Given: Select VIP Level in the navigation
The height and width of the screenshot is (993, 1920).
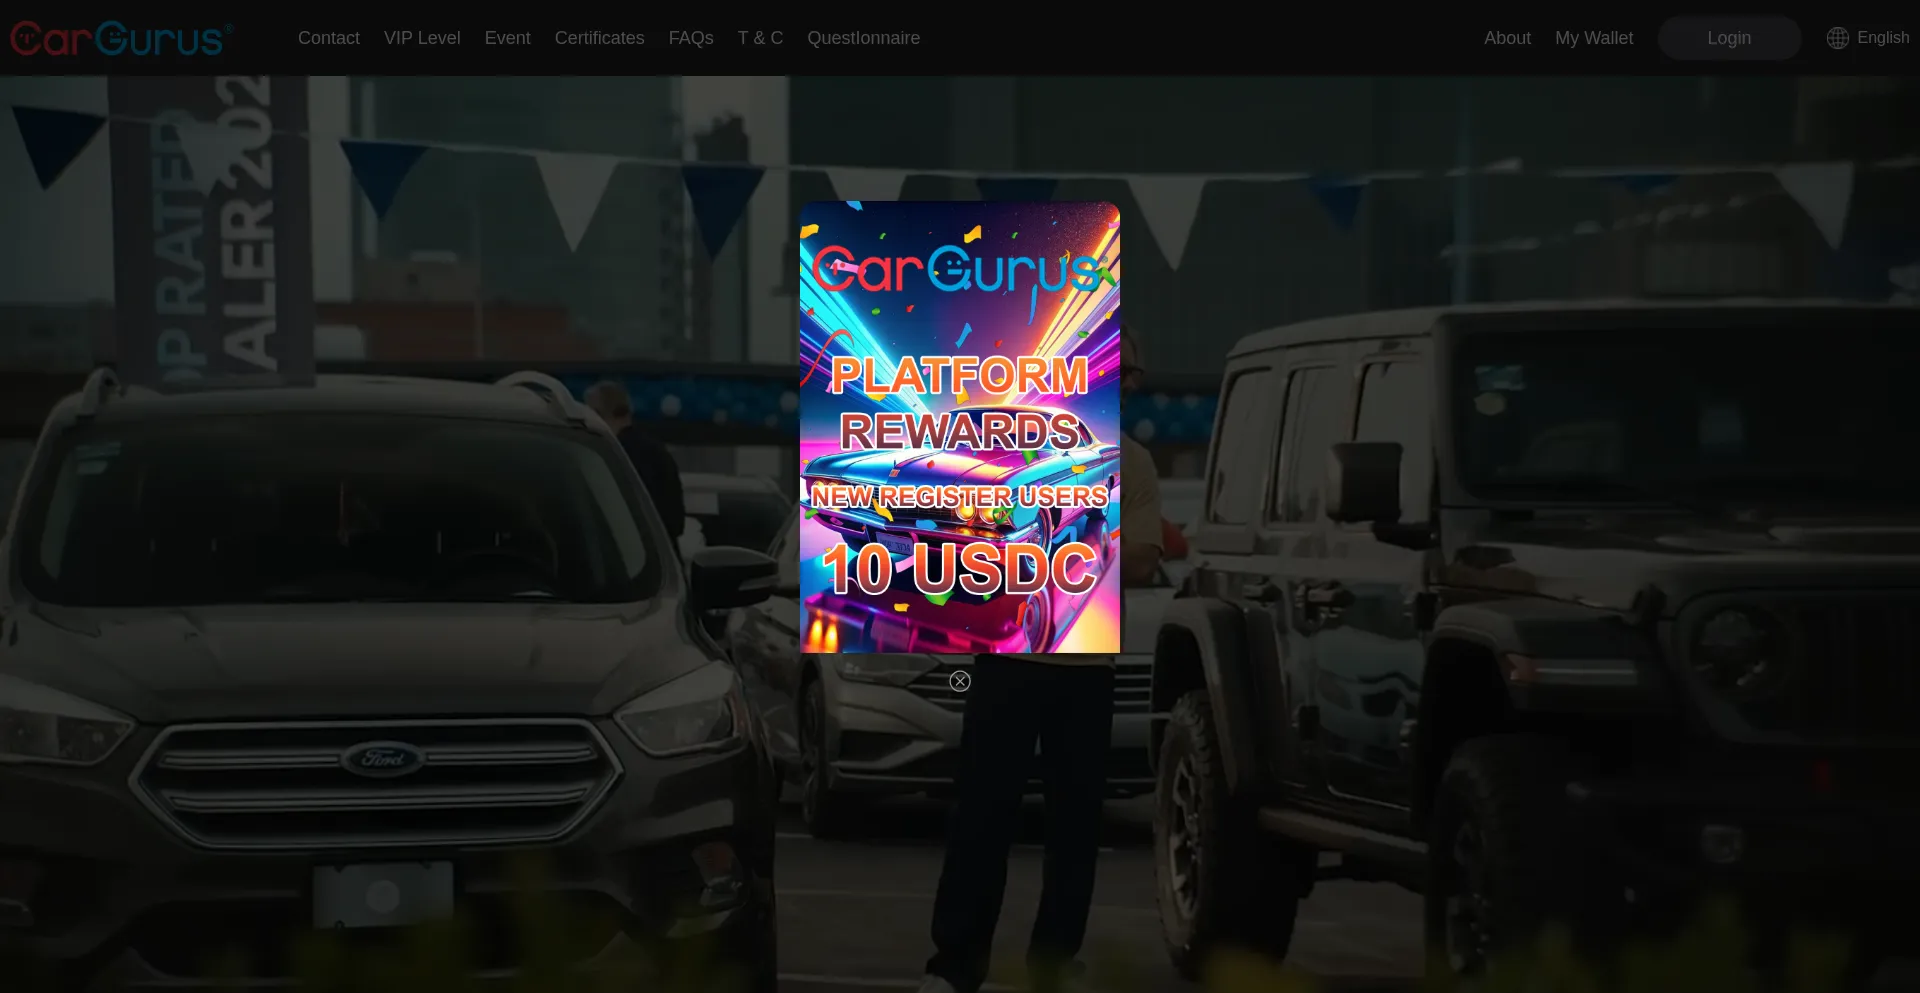Looking at the screenshot, I should pyautogui.click(x=422, y=37).
